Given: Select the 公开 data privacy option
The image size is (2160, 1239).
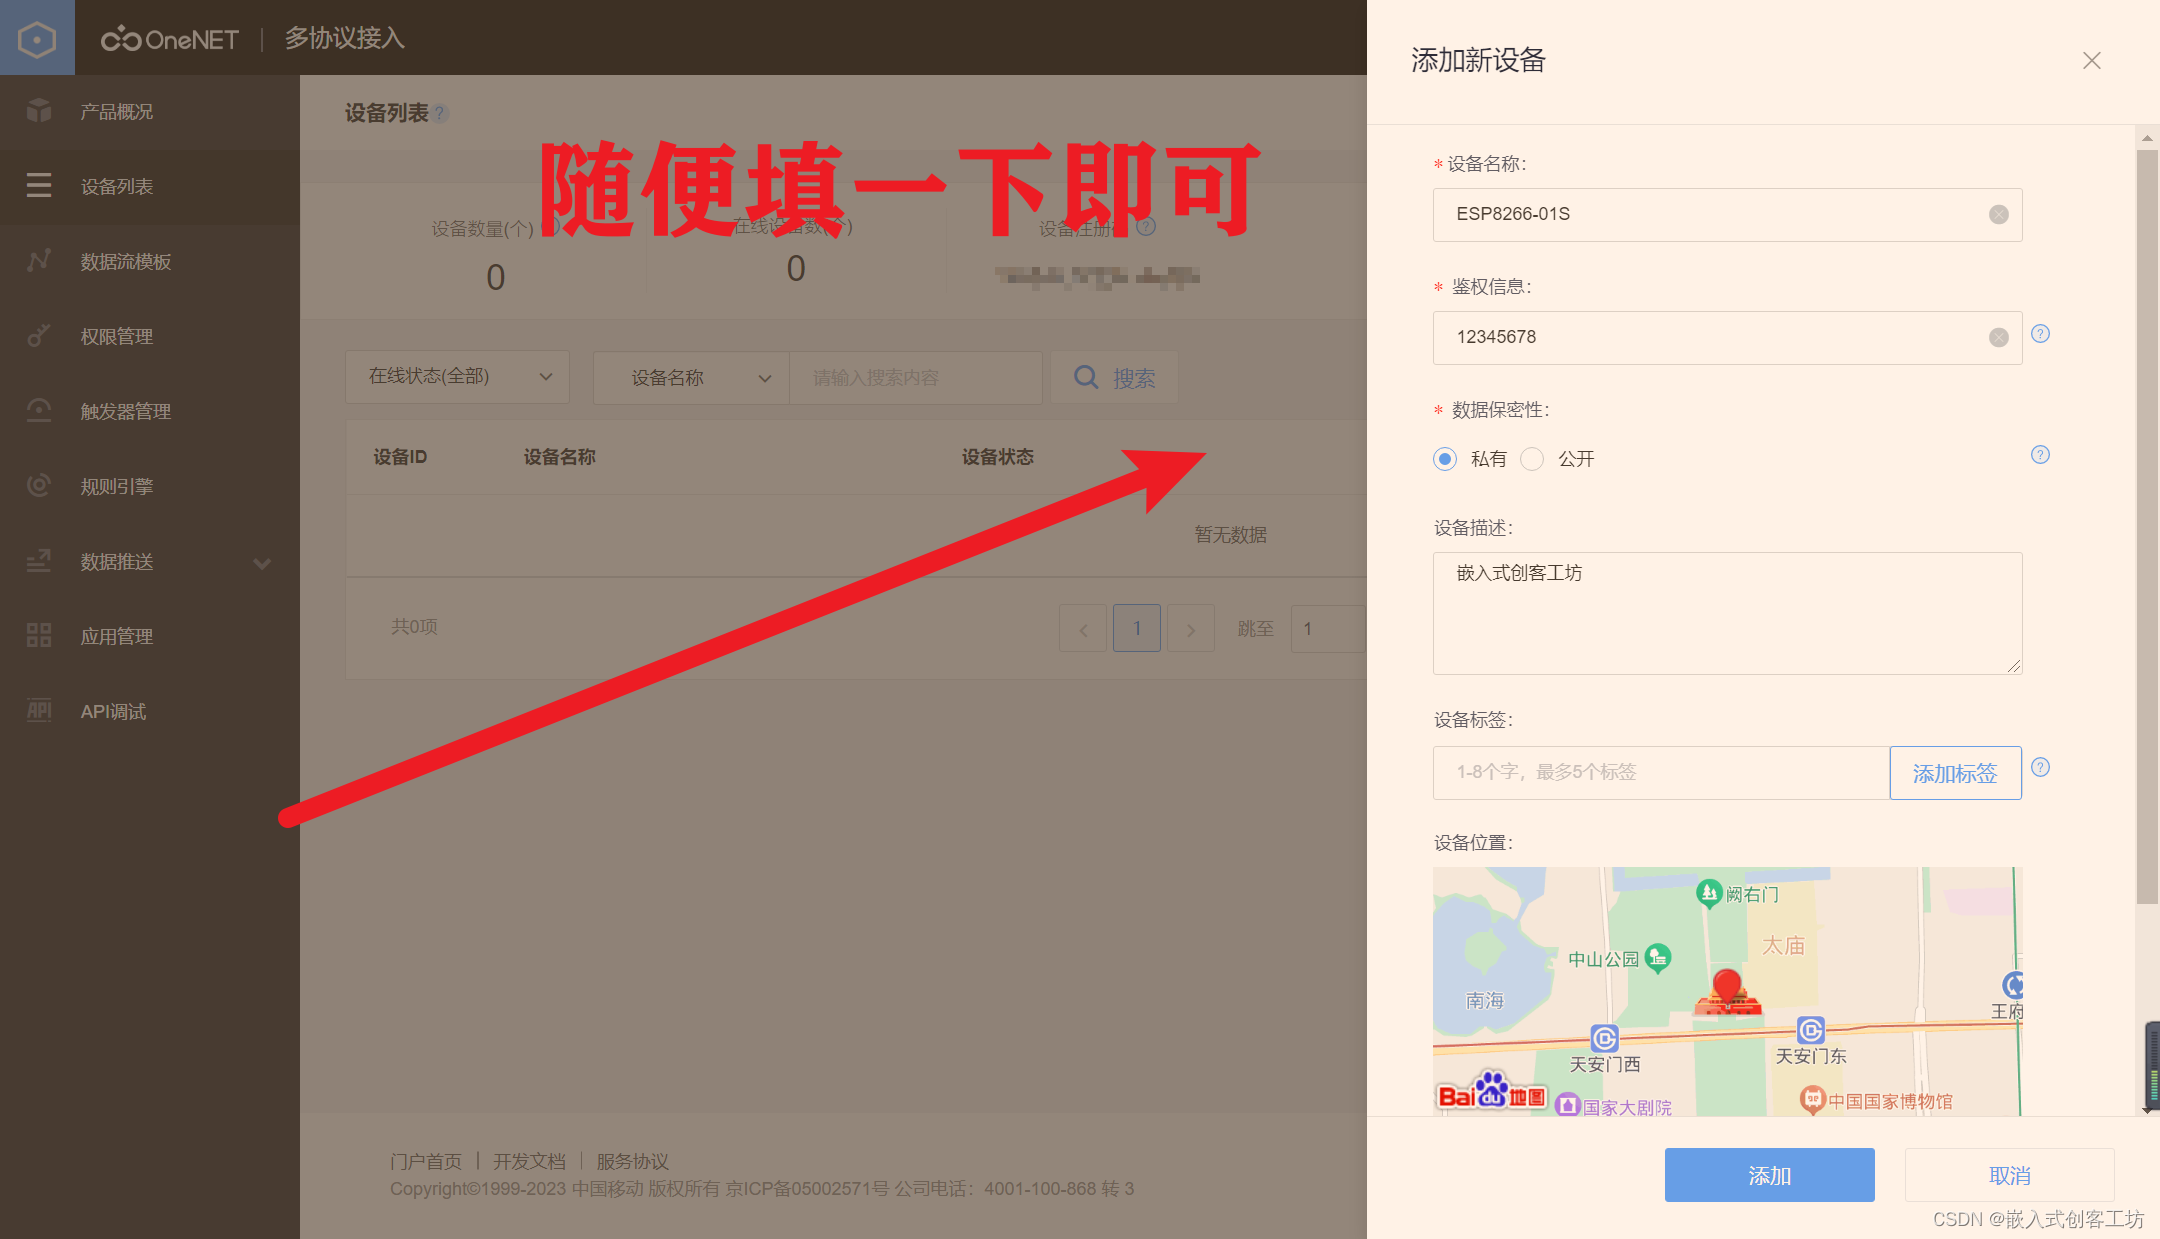Looking at the screenshot, I should [1532, 459].
